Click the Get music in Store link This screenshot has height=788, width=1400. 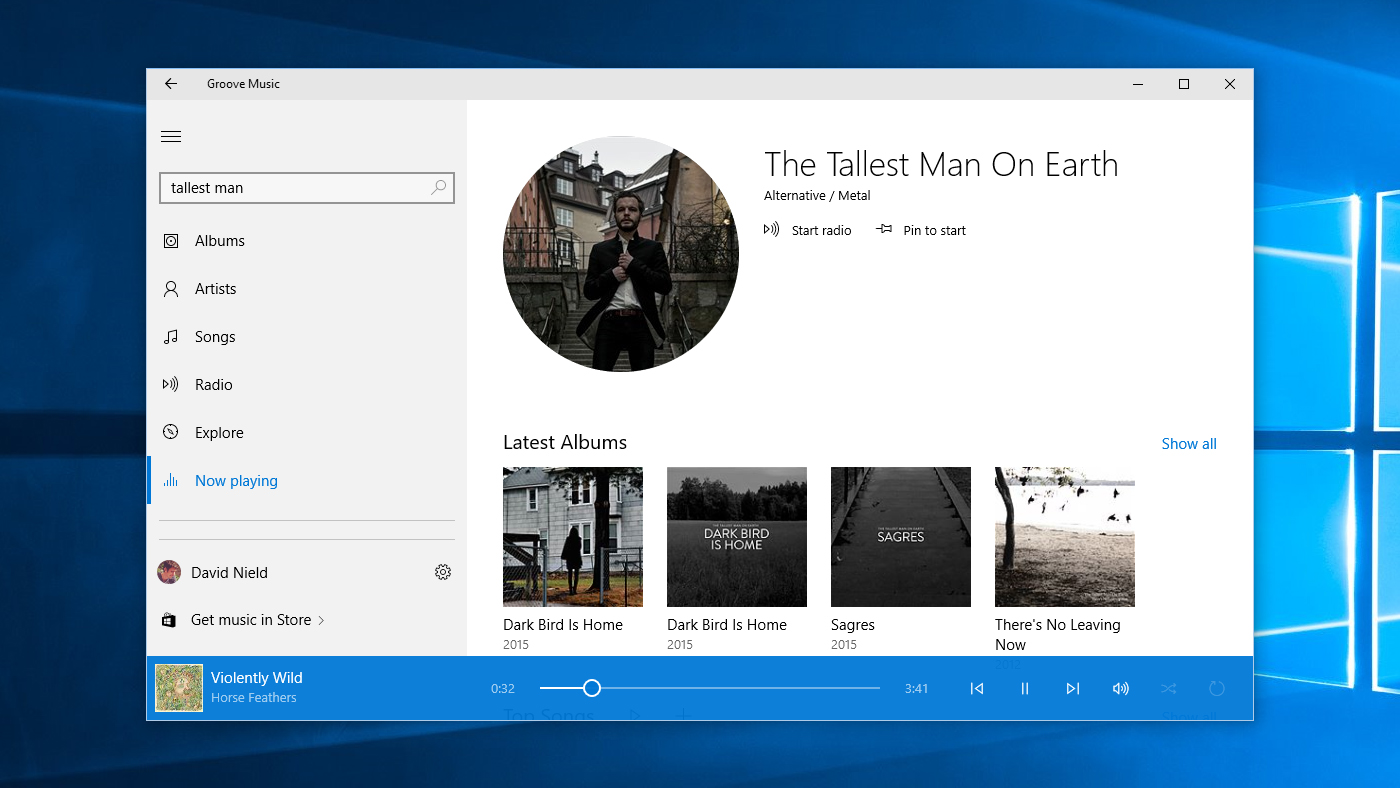coord(251,620)
